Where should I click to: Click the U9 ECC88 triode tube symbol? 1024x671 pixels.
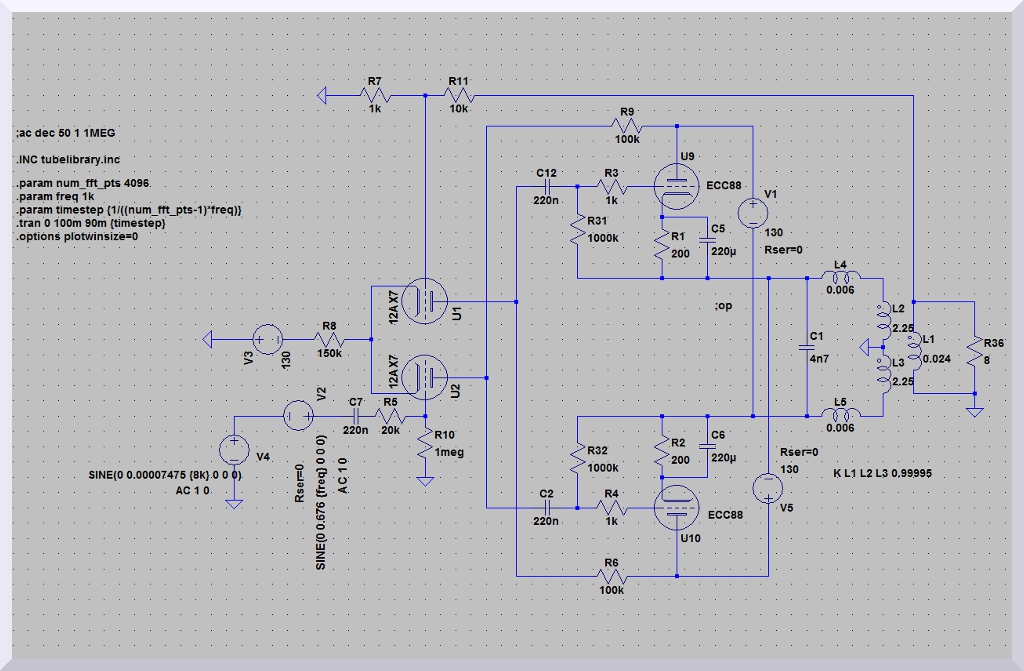click(678, 186)
